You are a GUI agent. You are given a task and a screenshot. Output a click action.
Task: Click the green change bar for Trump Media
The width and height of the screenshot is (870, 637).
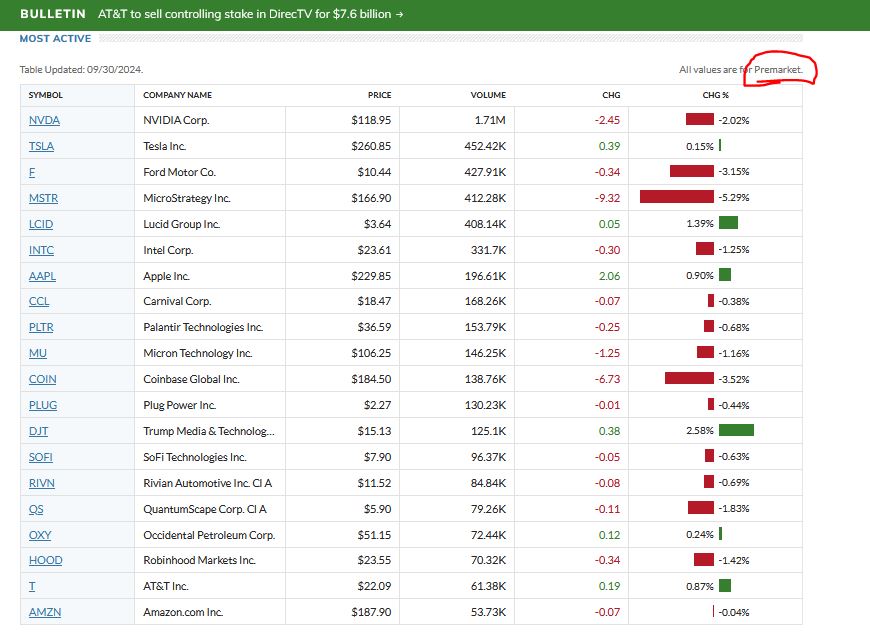(x=735, y=431)
